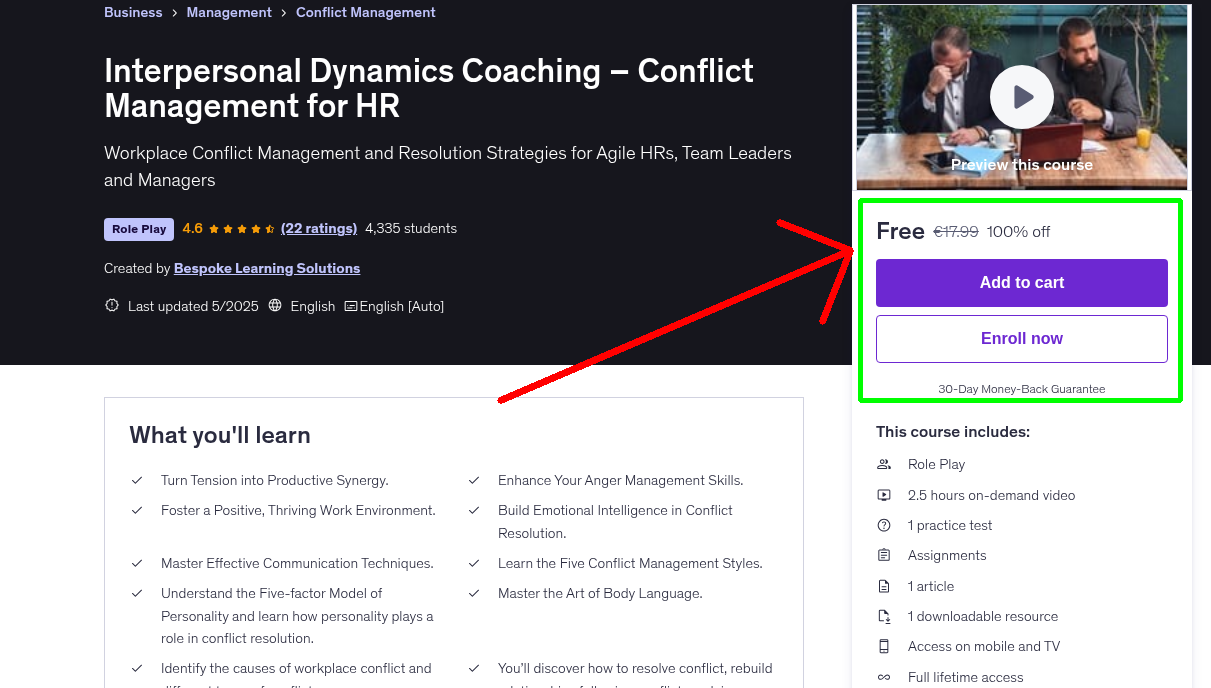The image size is (1211, 688).
Task: Click the Role Play icon under course includes
Action: (x=883, y=464)
